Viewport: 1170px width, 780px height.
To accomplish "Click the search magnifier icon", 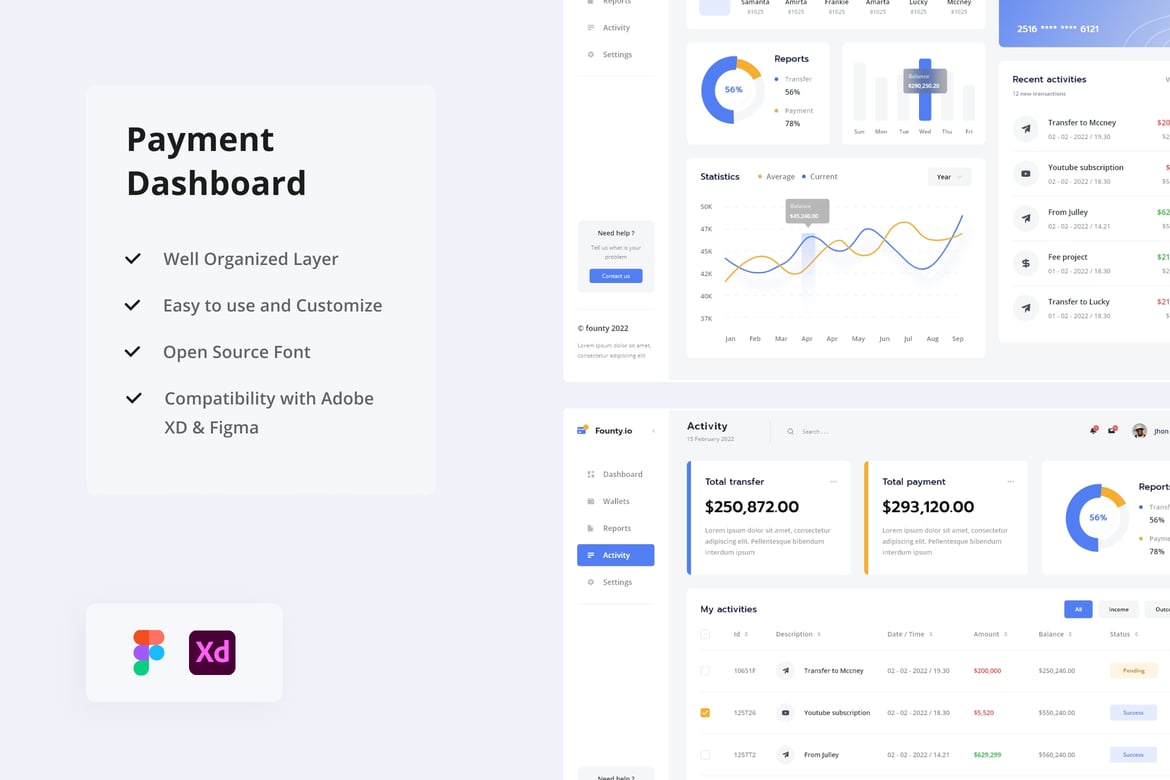I will [x=790, y=431].
